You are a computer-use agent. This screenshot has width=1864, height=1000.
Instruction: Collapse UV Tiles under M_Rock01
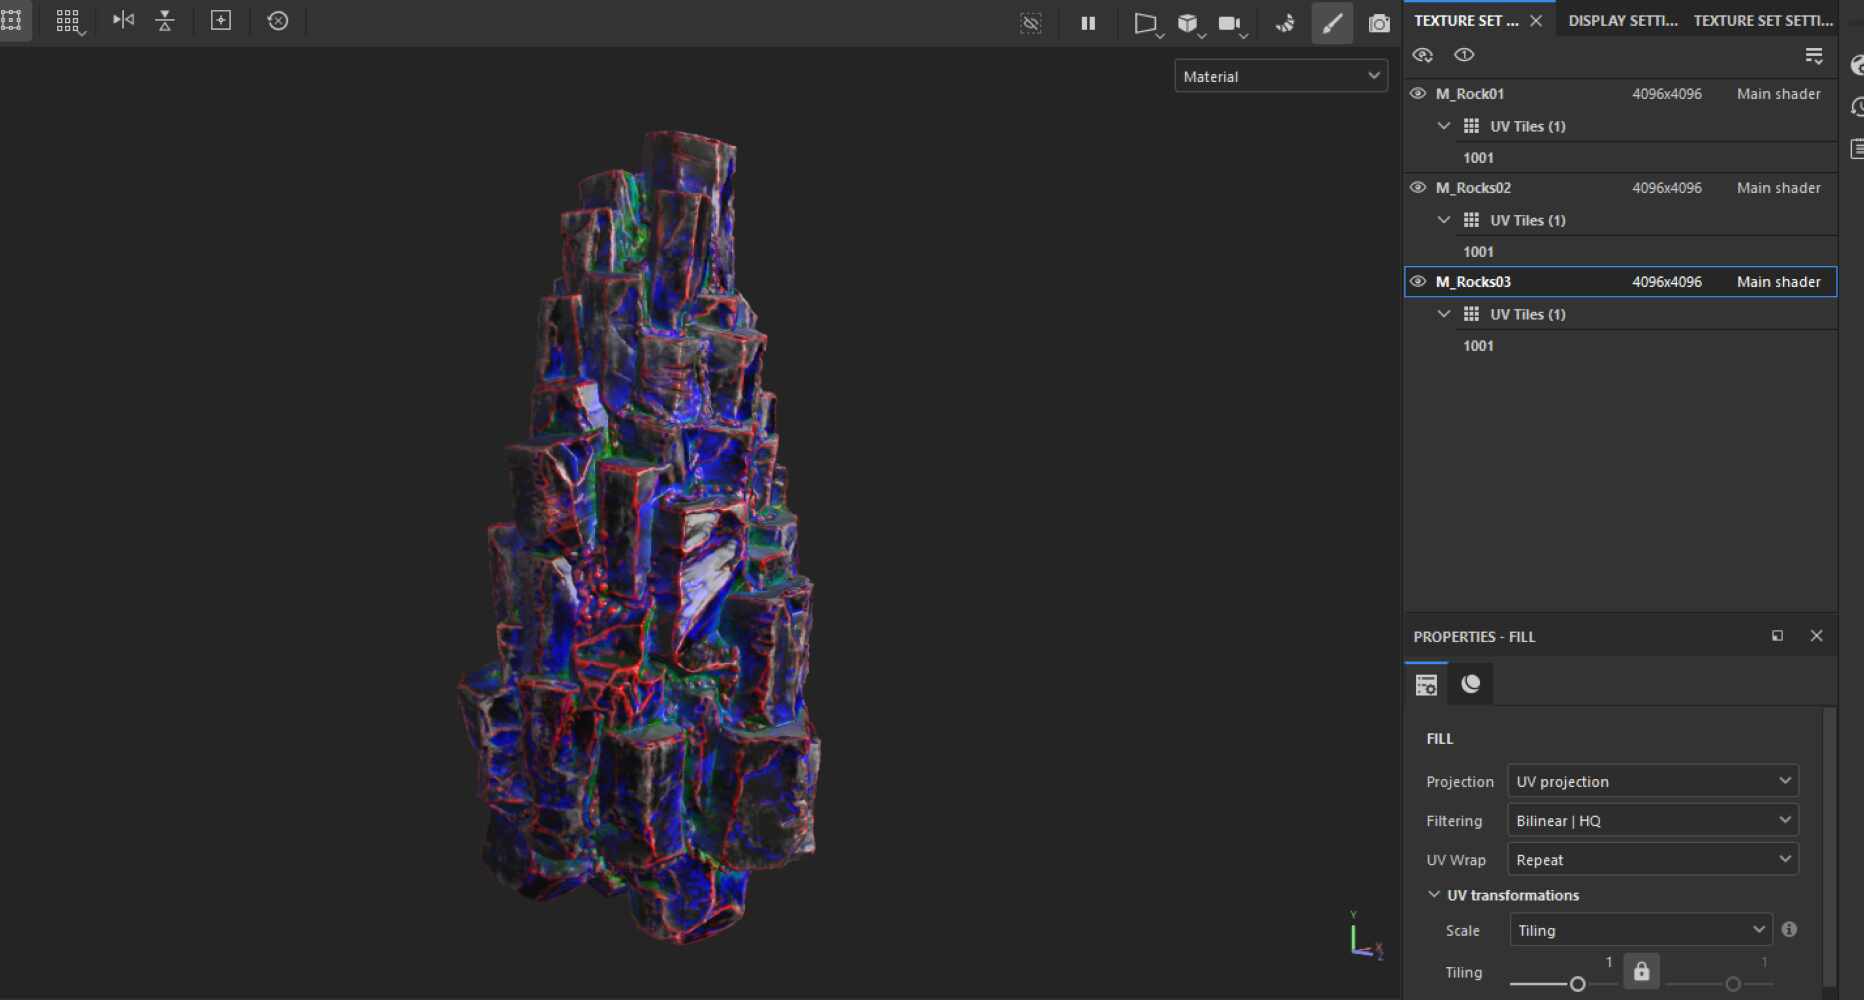tap(1444, 125)
